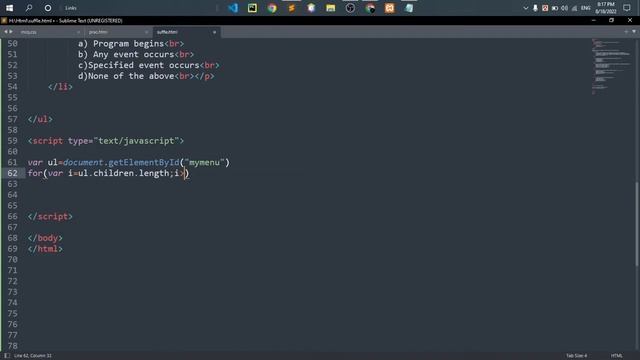Go to next tab arrow
The width and height of the screenshot is (640, 360).
11,31
